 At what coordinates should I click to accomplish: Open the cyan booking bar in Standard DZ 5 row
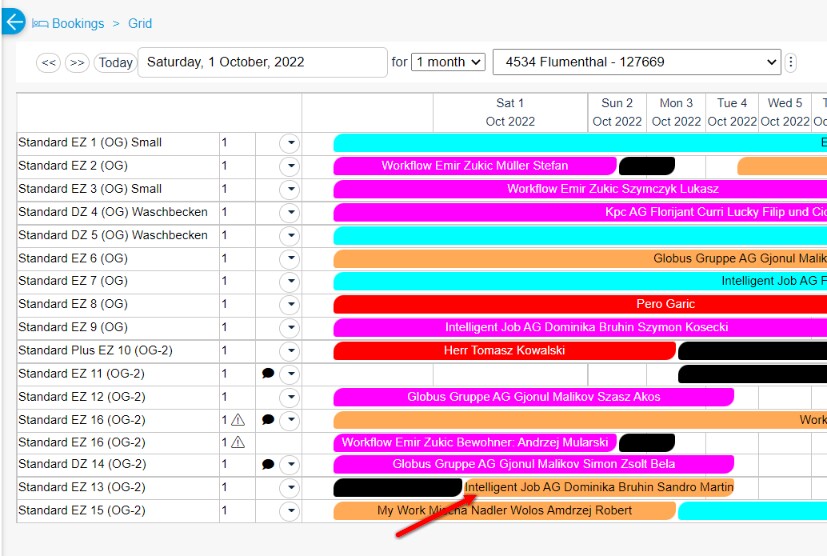click(x=580, y=235)
